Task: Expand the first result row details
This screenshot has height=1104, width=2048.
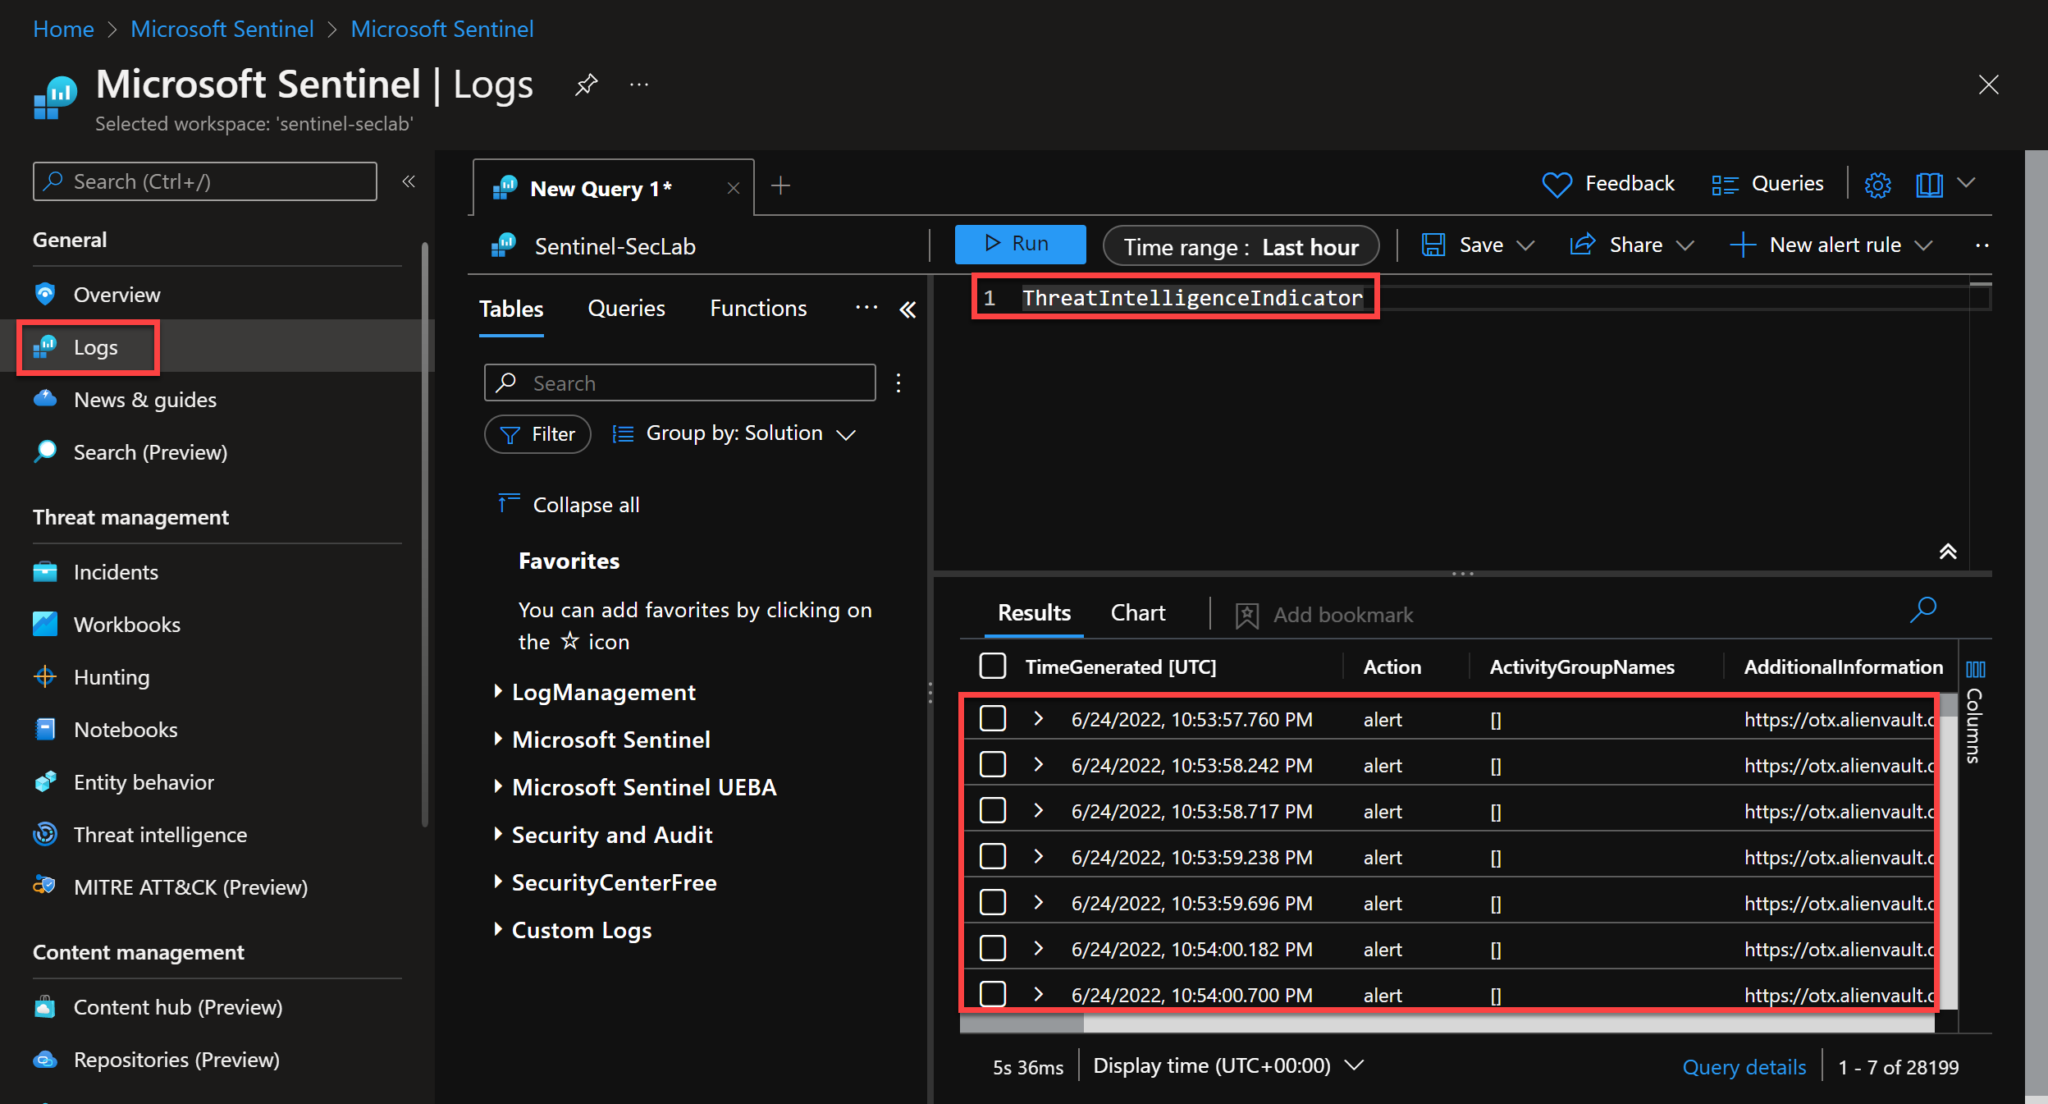Action: click(1037, 718)
